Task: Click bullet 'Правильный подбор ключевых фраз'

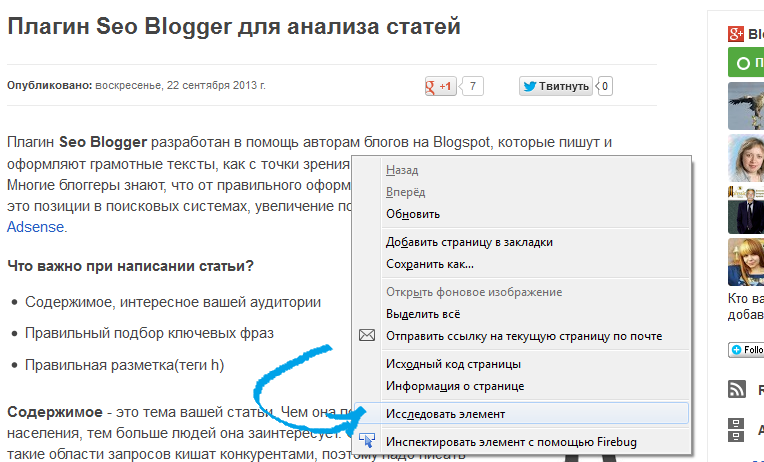Action: point(150,333)
